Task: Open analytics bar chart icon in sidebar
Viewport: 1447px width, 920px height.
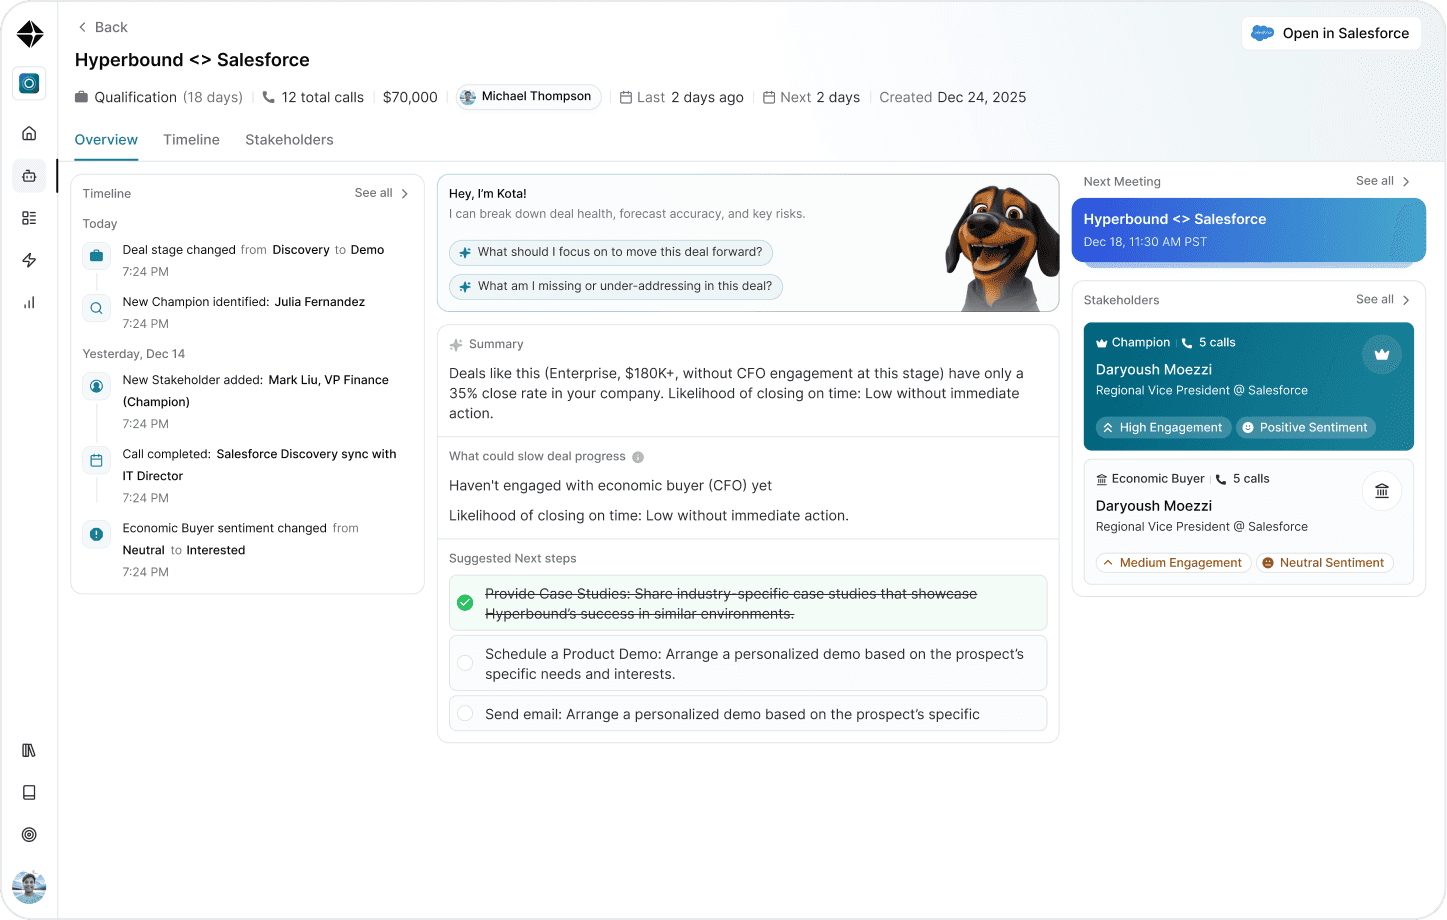Action: [29, 302]
